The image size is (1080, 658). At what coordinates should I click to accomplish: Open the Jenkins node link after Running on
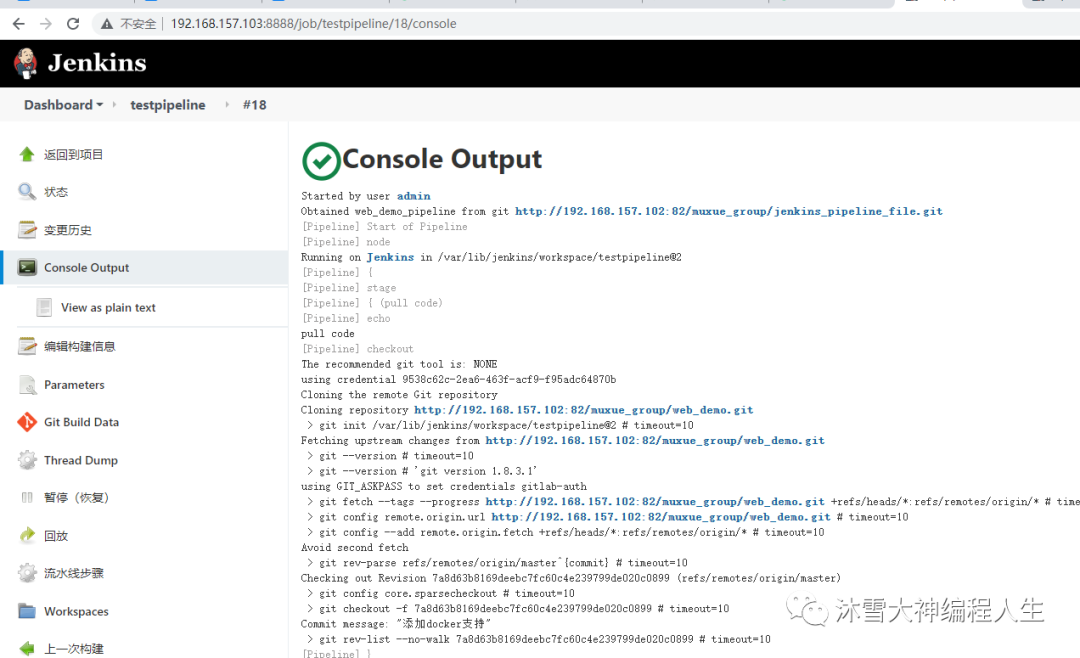point(390,257)
